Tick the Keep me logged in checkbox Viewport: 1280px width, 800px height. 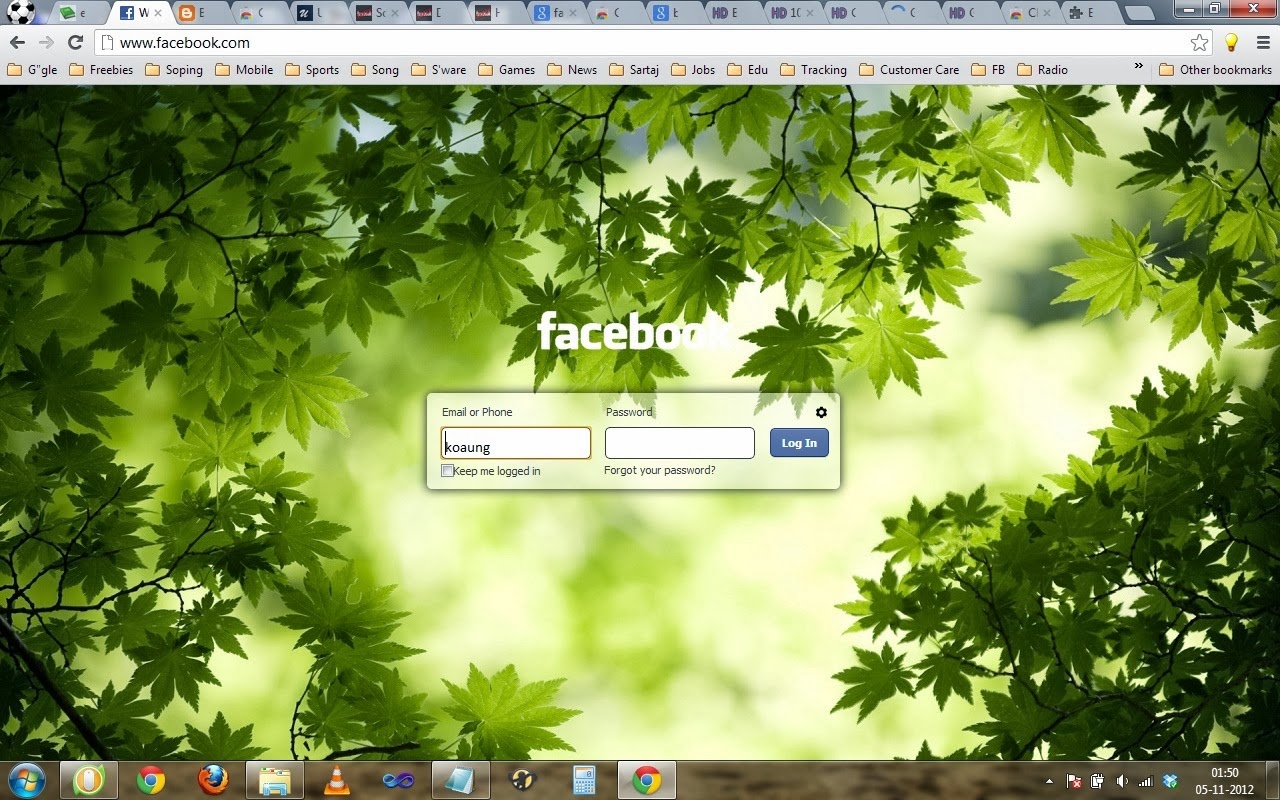[x=447, y=470]
